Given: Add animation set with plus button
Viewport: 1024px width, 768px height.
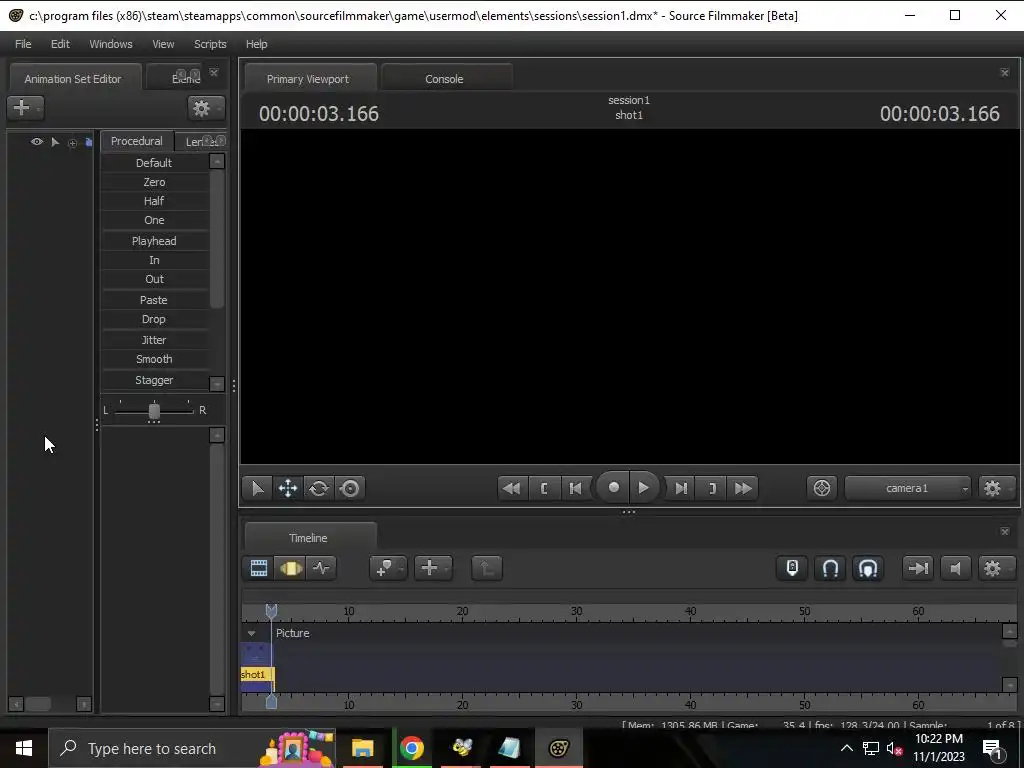Looking at the screenshot, I should tap(25, 107).
